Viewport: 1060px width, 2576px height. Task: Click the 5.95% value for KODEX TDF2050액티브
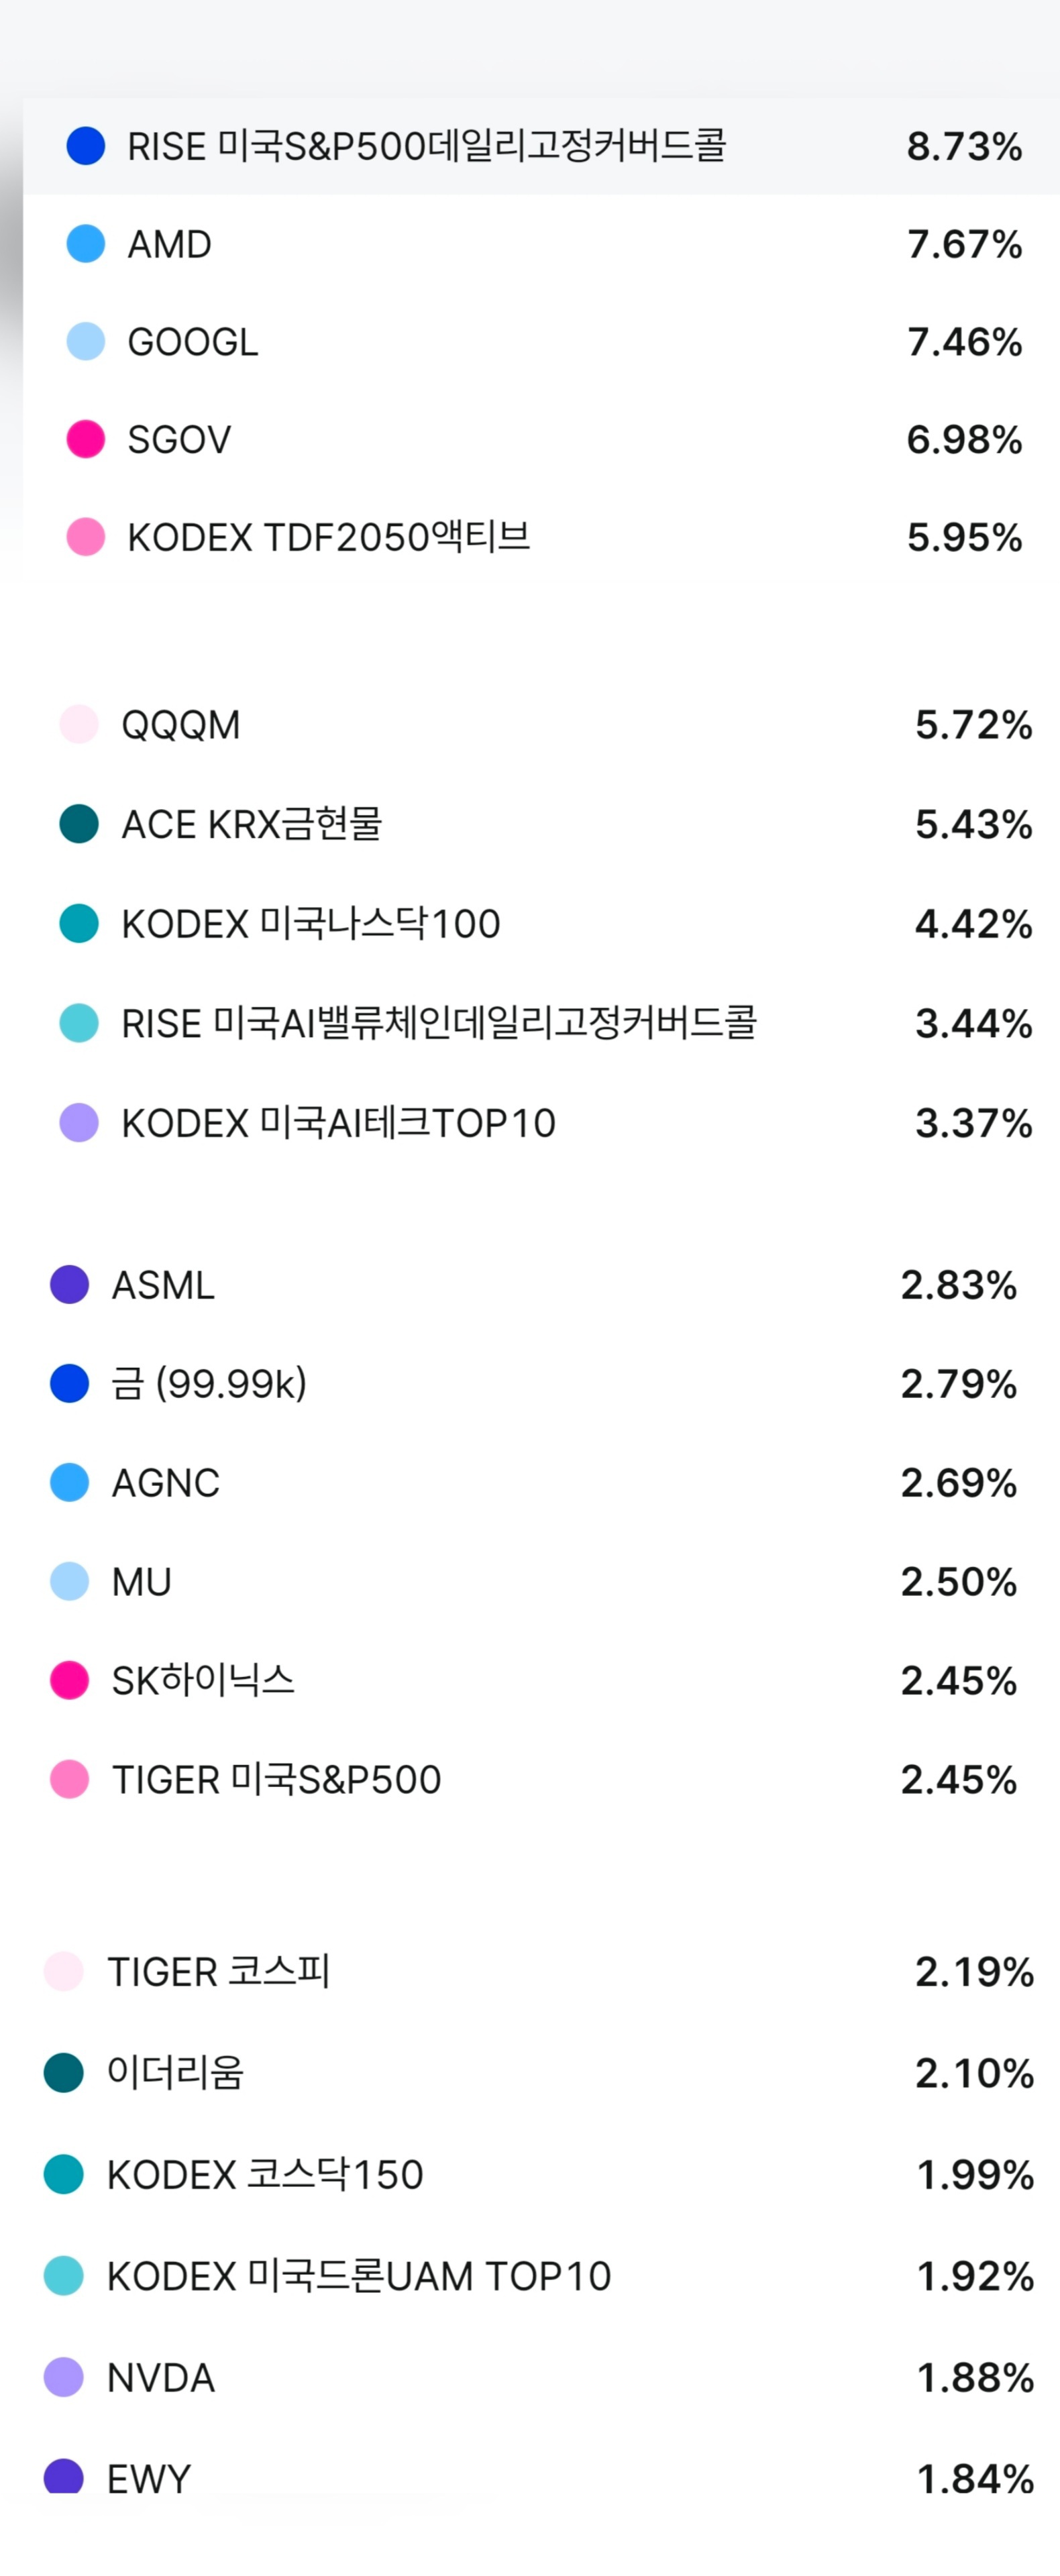(964, 537)
